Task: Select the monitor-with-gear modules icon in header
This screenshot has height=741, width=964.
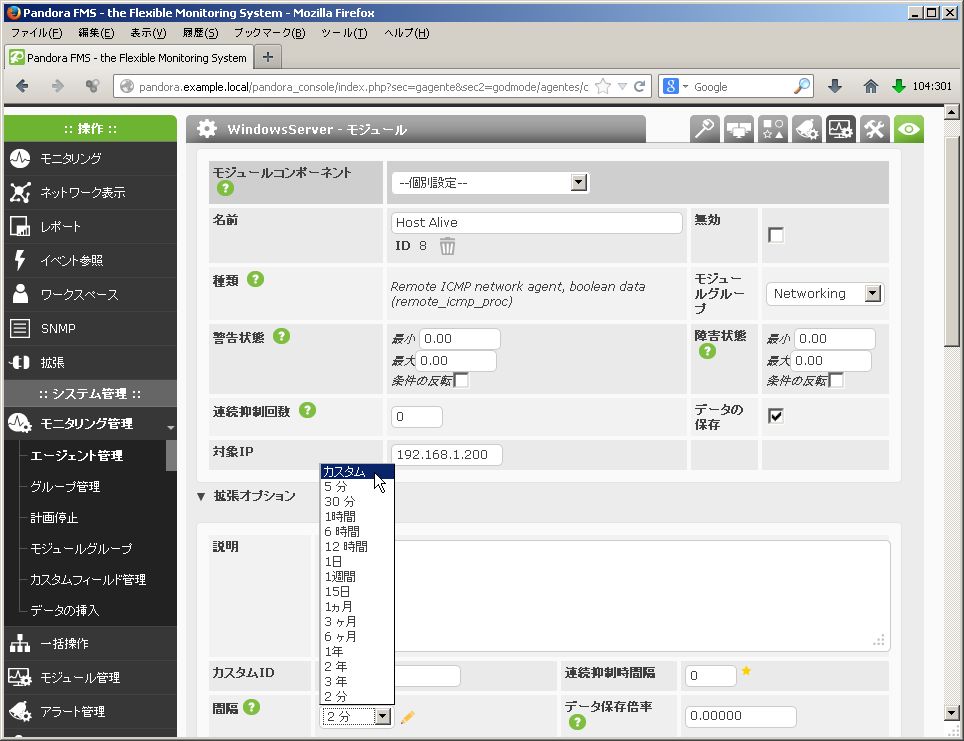Action: [x=840, y=129]
